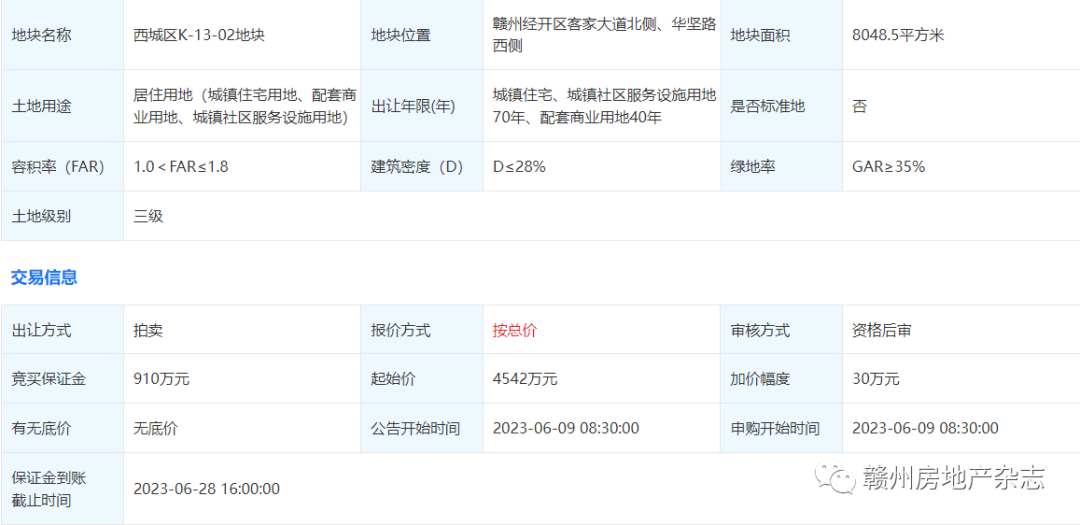This screenshot has height=525, width=1080.
Task: Click the 资格后审 value
Action: (x=882, y=330)
